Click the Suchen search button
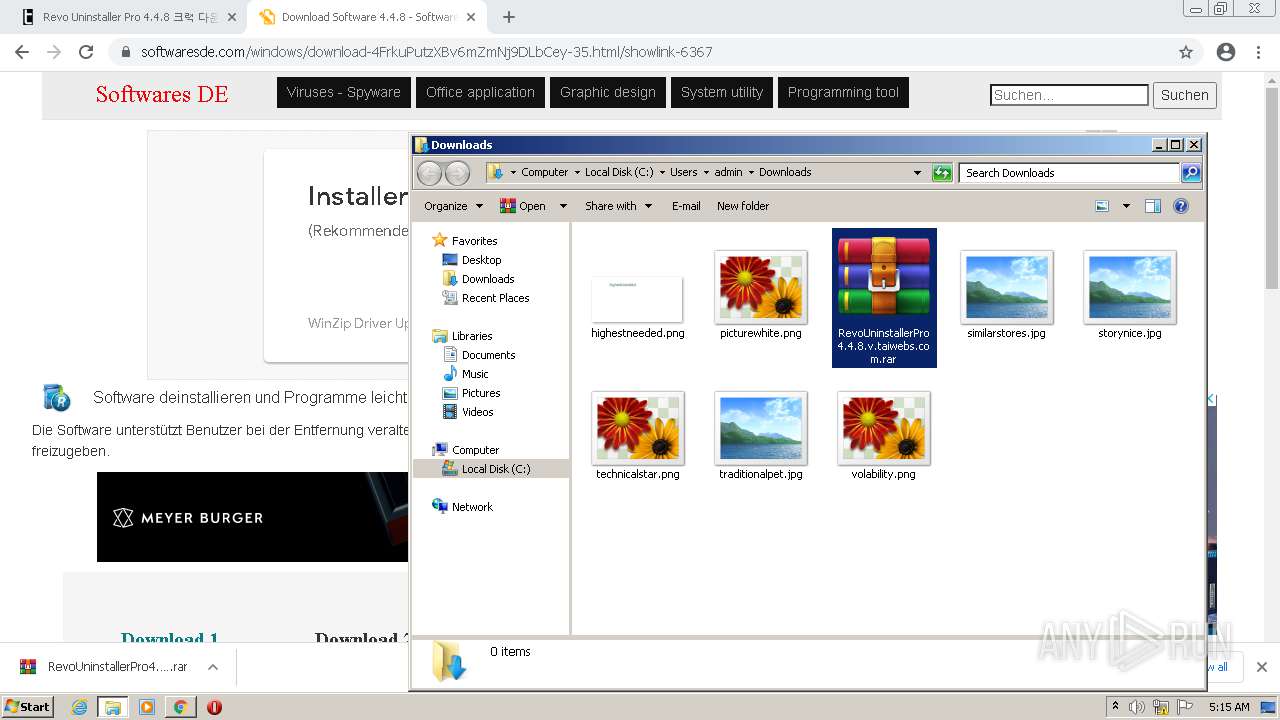1280x720 pixels. (x=1185, y=95)
